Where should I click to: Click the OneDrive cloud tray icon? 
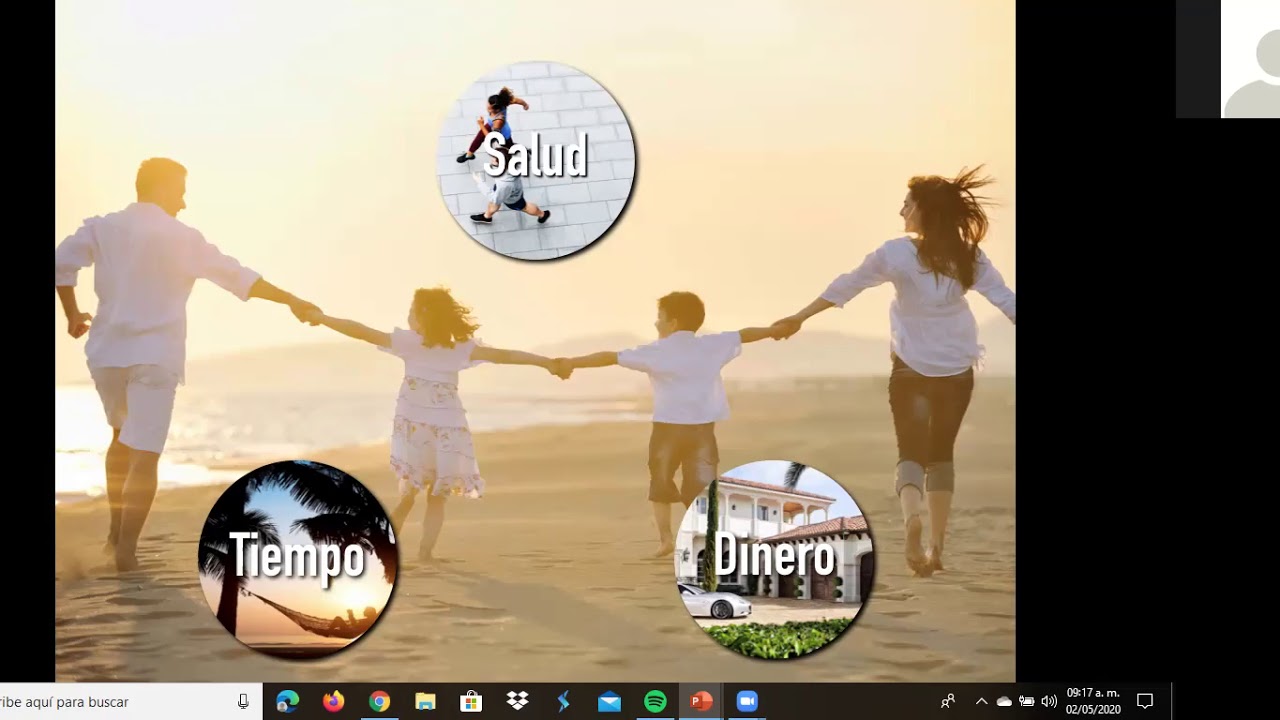pos(1004,702)
